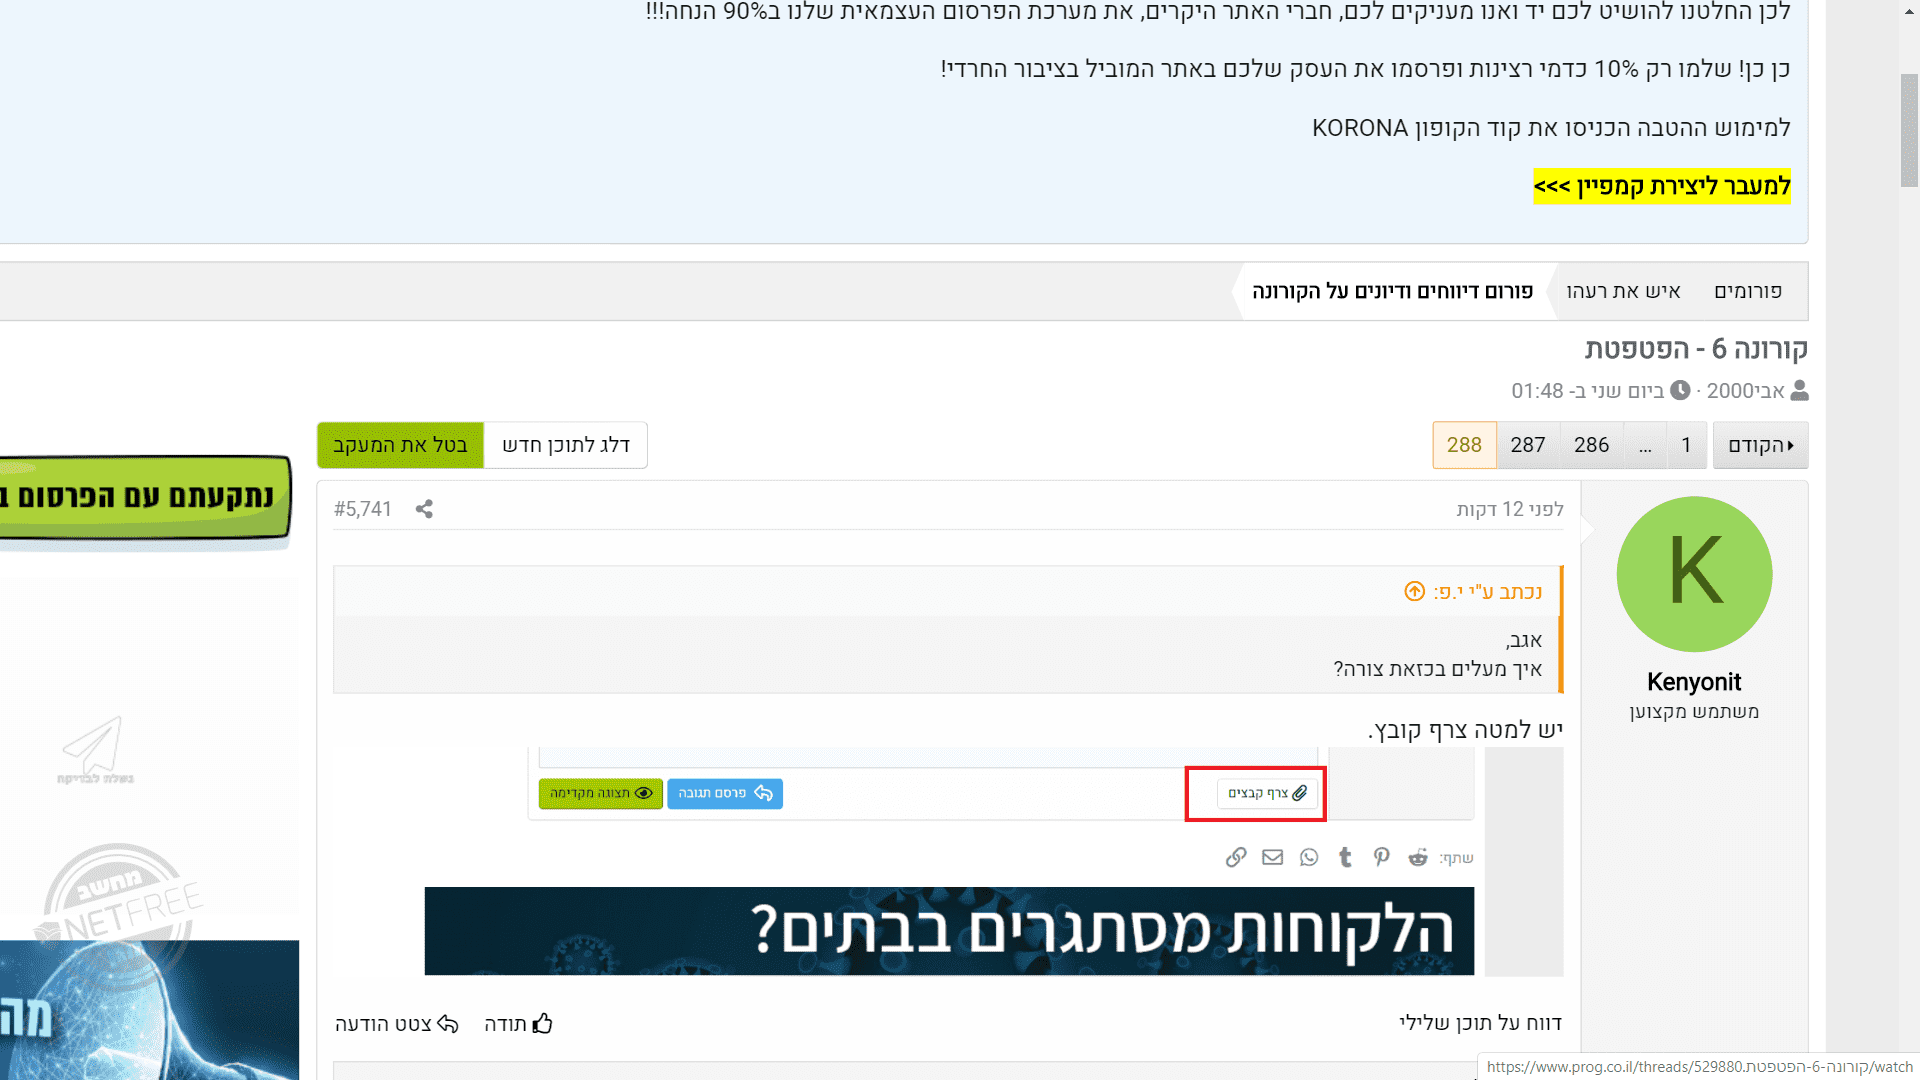Click the הקודם previous page button
This screenshot has height=1080, width=1920.
tap(1760, 445)
